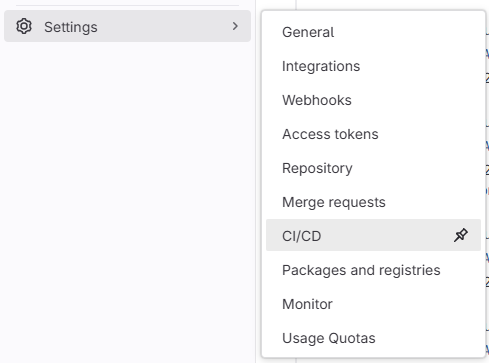Screen dimensions: 489x363
Task: Follow the Access tokens link
Action: pos(330,134)
